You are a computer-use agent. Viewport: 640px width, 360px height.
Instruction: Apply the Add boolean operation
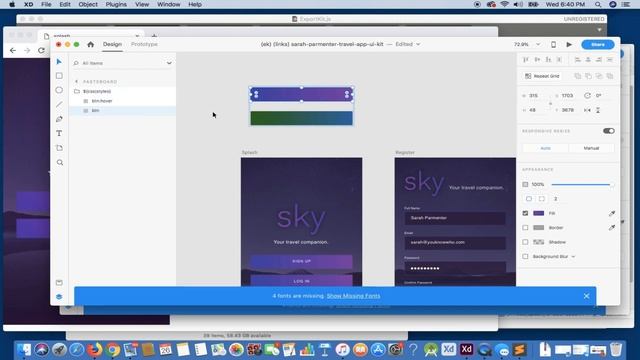pyautogui.click(x=577, y=76)
